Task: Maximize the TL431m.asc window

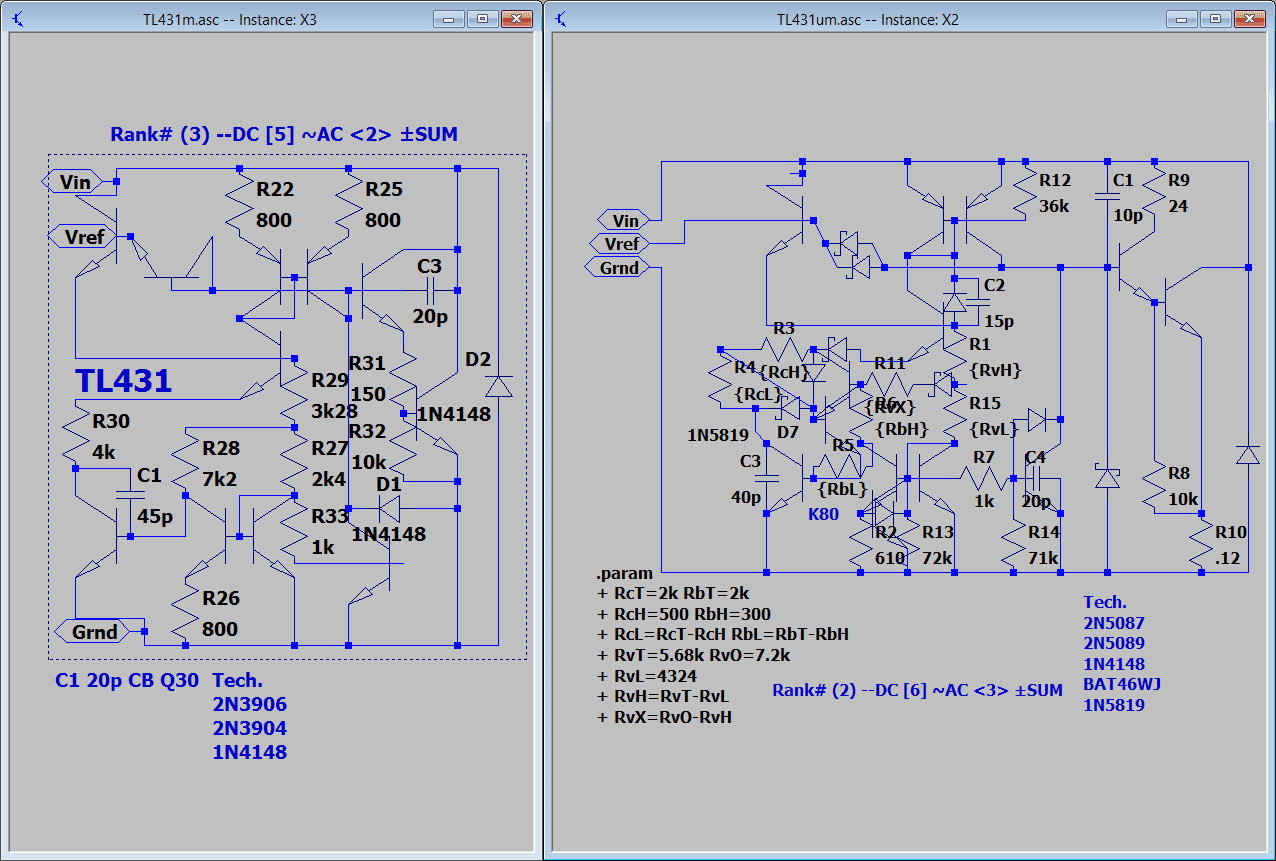Action: pos(482,19)
